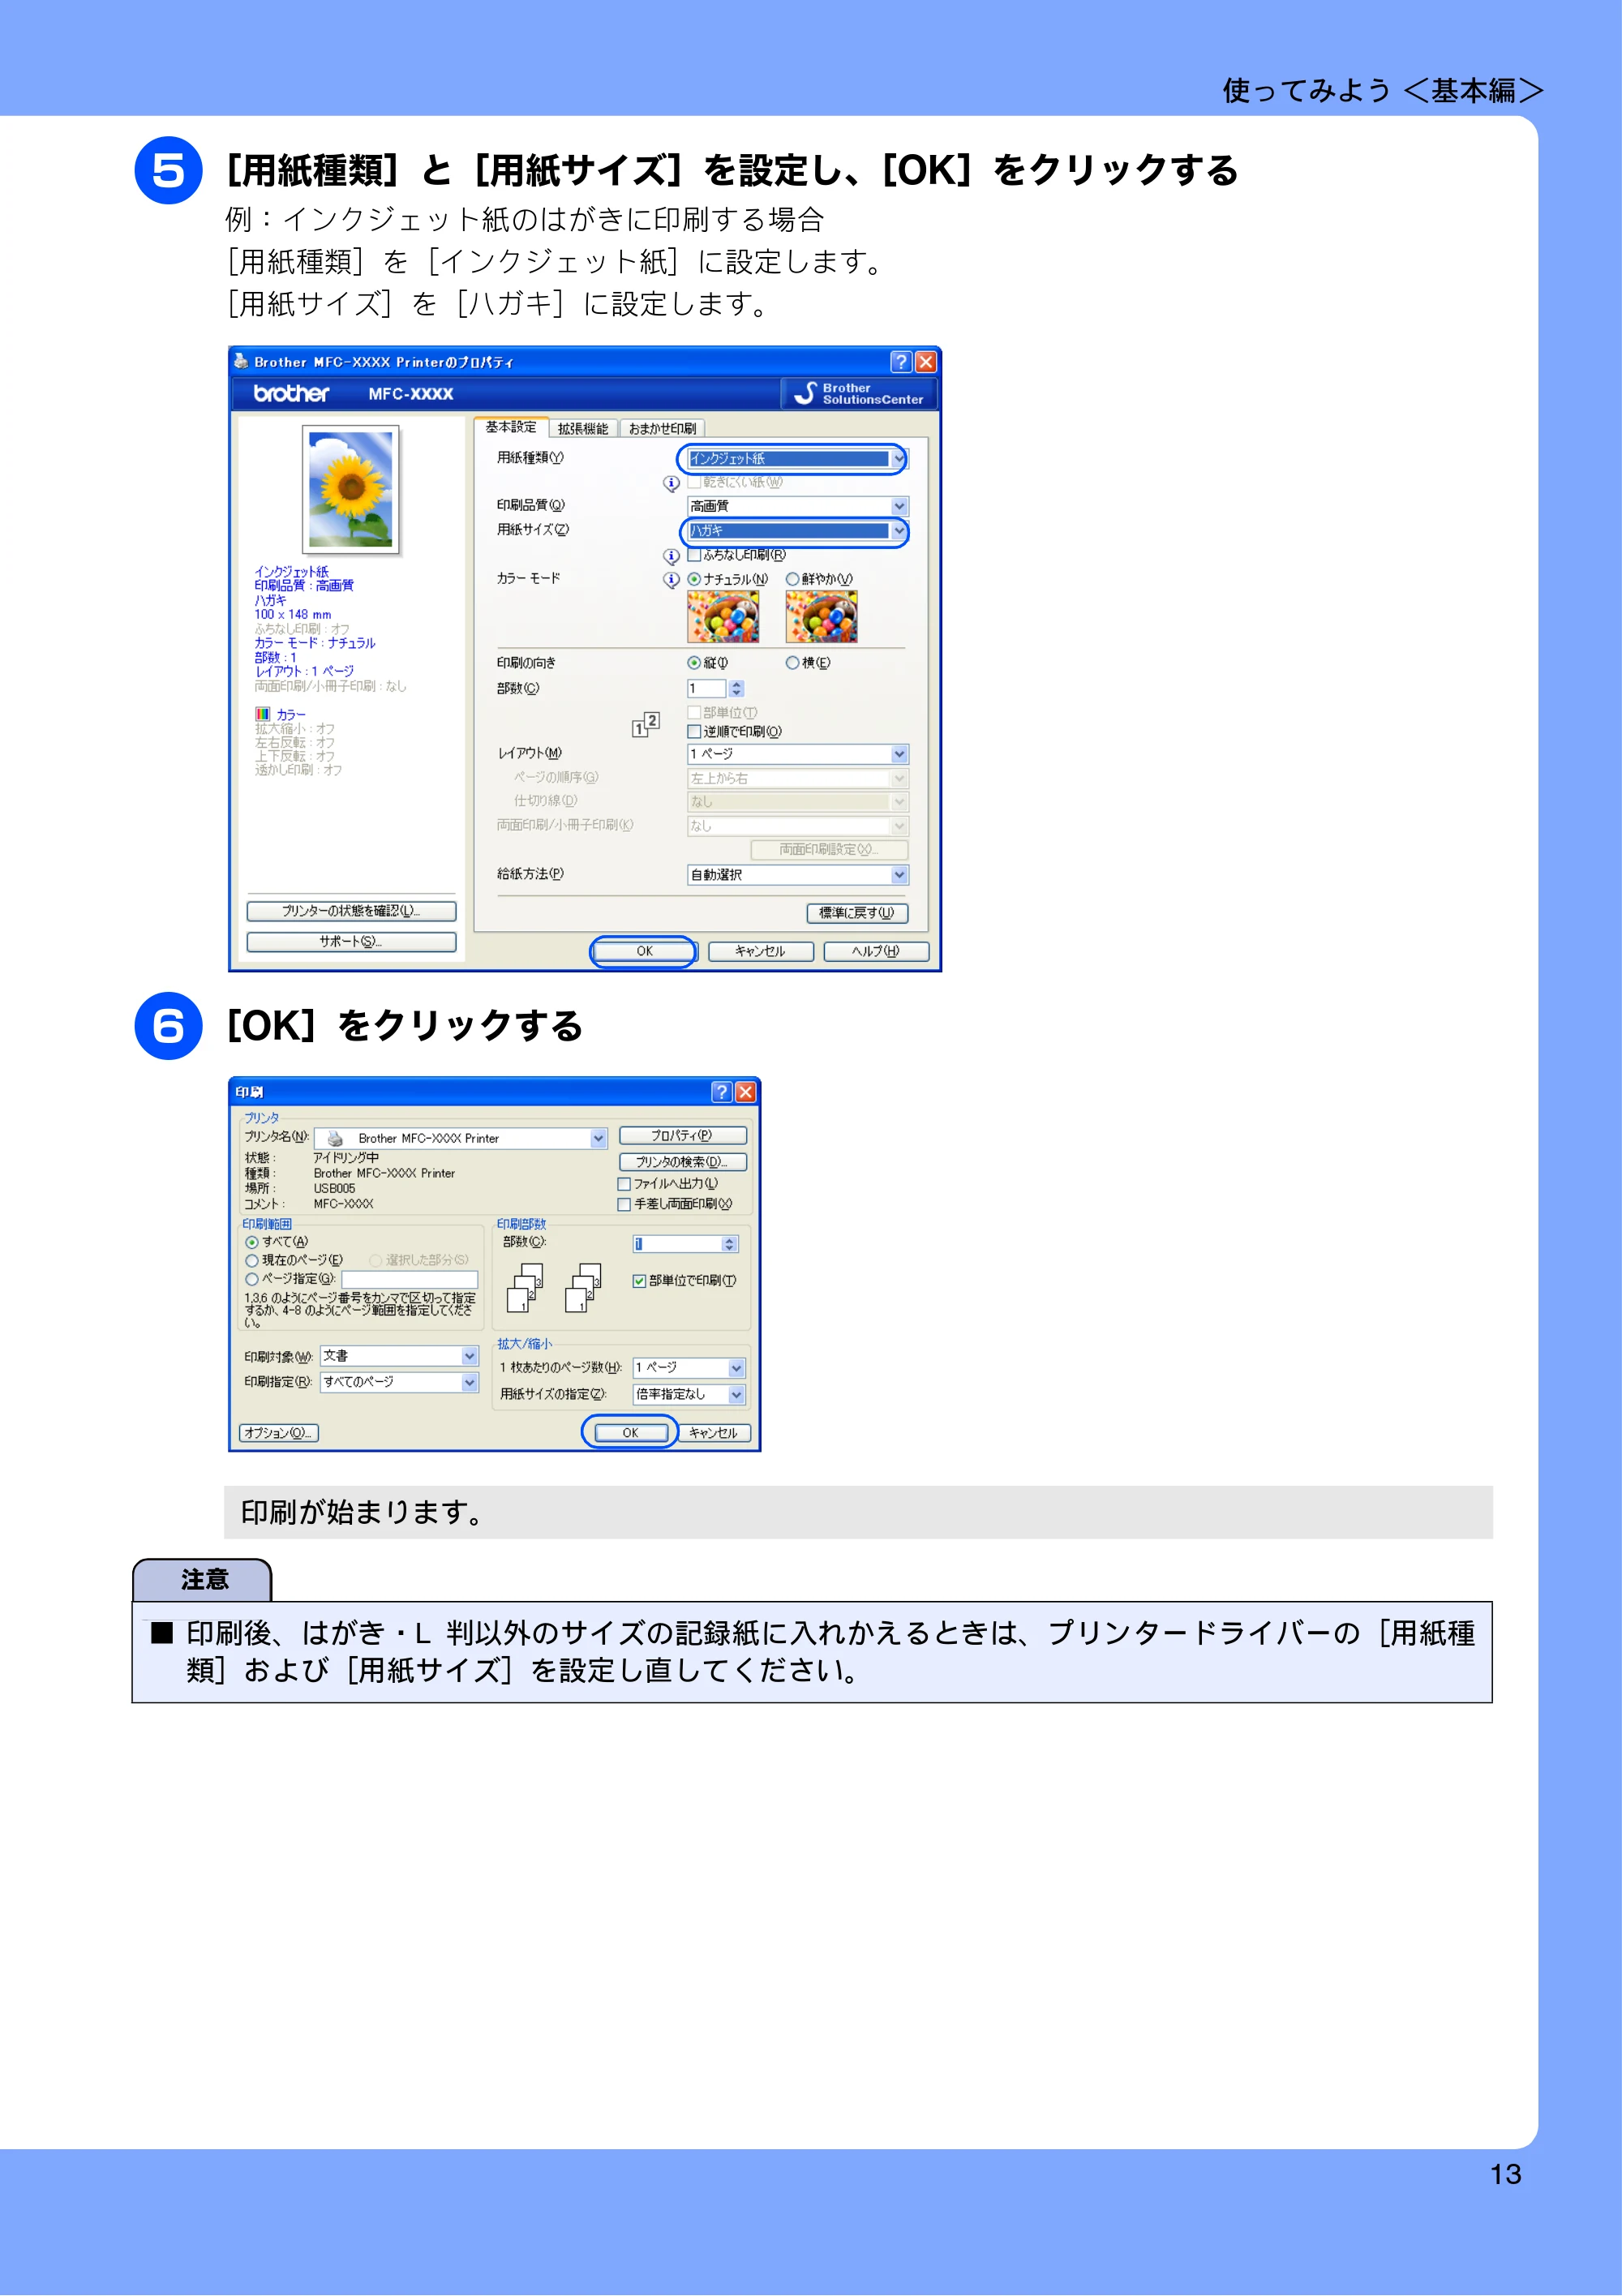
Task: Click the printer icon in printer name field
Action: click(x=335, y=1139)
